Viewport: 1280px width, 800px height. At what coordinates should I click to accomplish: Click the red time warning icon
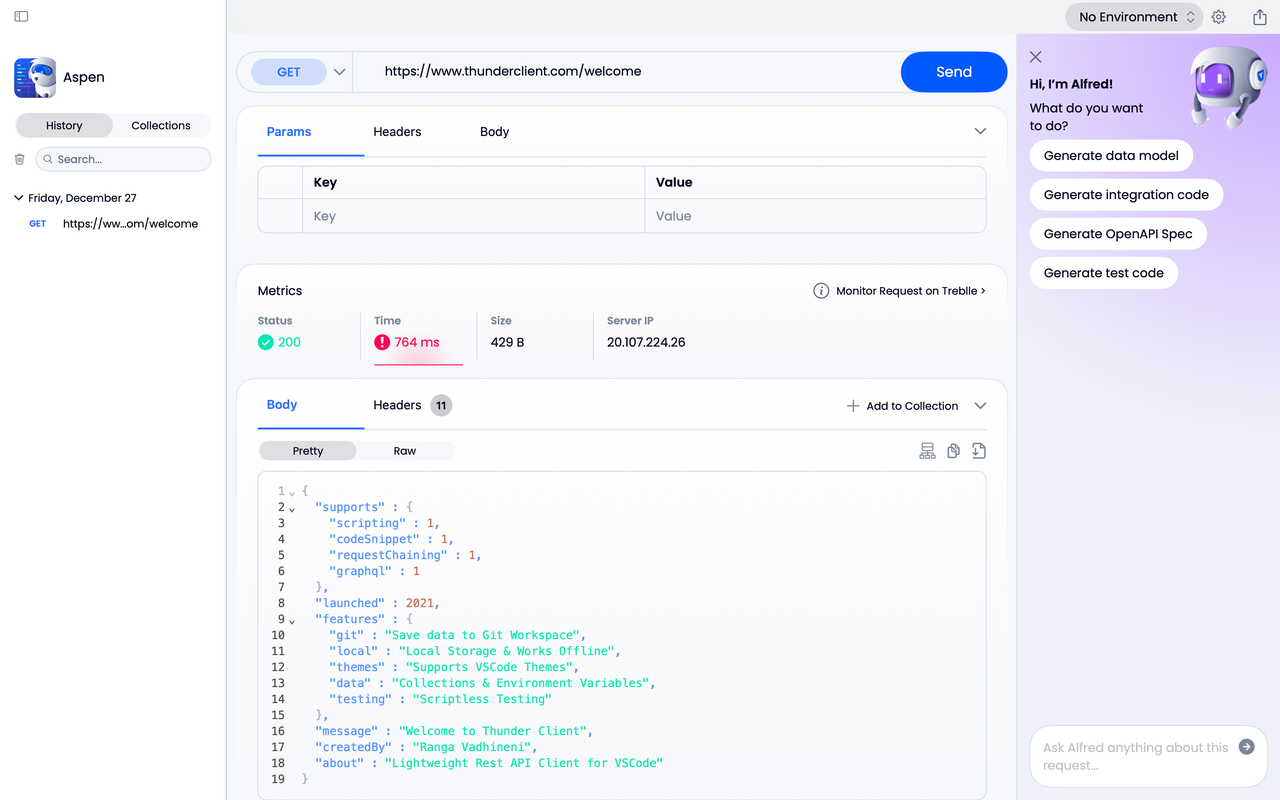click(382, 342)
